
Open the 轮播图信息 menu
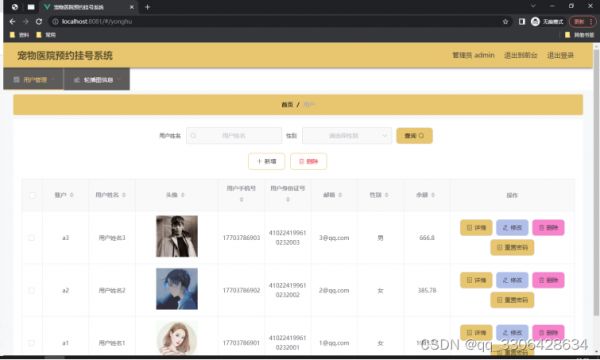coord(97,79)
